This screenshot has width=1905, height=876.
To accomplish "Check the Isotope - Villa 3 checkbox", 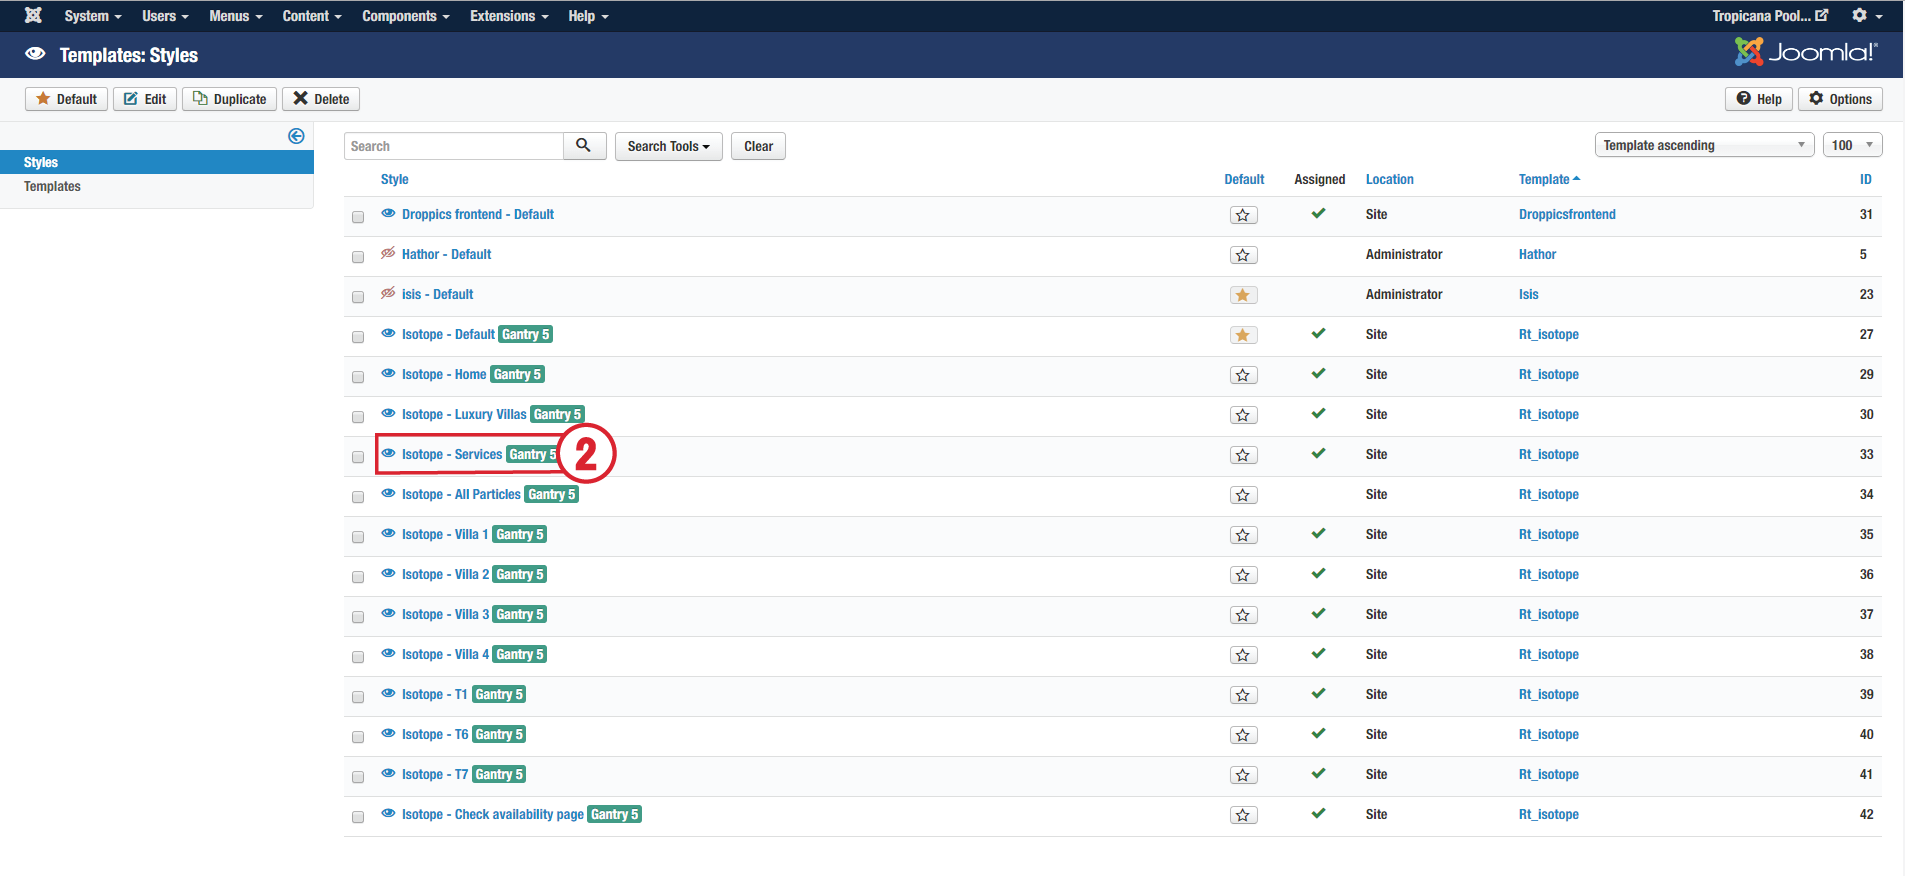I will [x=358, y=617].
